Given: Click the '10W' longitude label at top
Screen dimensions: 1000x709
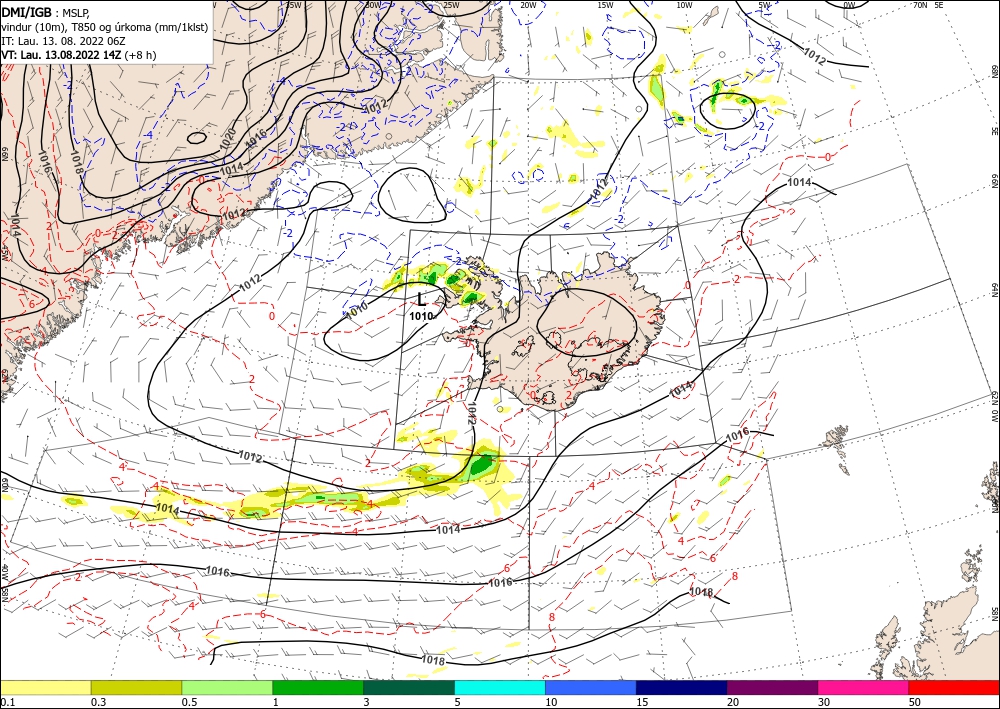Looking at the screenshot, I should tap(684, 4).
